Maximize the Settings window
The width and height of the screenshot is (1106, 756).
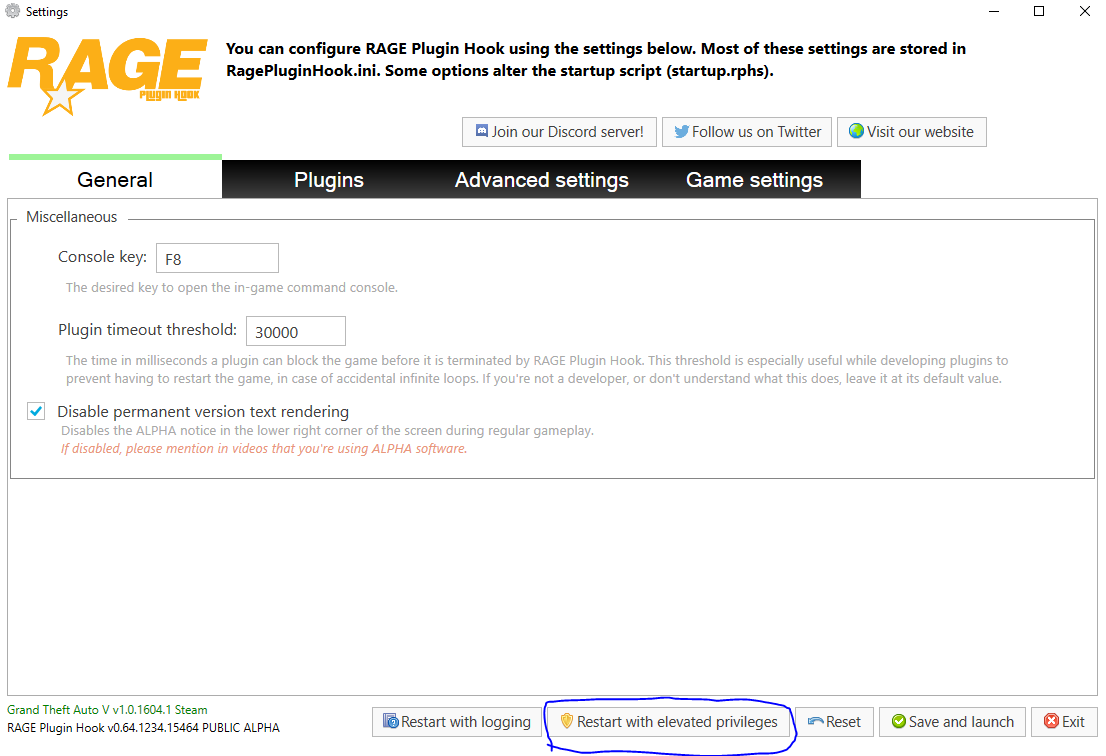pyautogui.click(x=1039, y=11)
